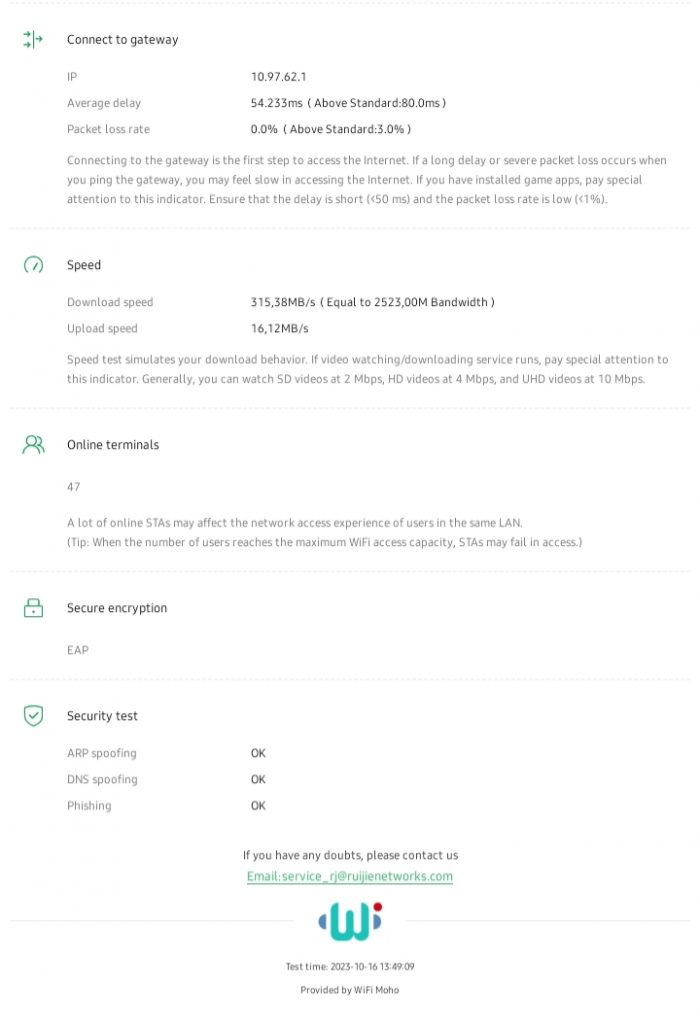The width and height of the screenshot is (700, 1024).
Task: Click the download speed value
Action: coord(372,302)
